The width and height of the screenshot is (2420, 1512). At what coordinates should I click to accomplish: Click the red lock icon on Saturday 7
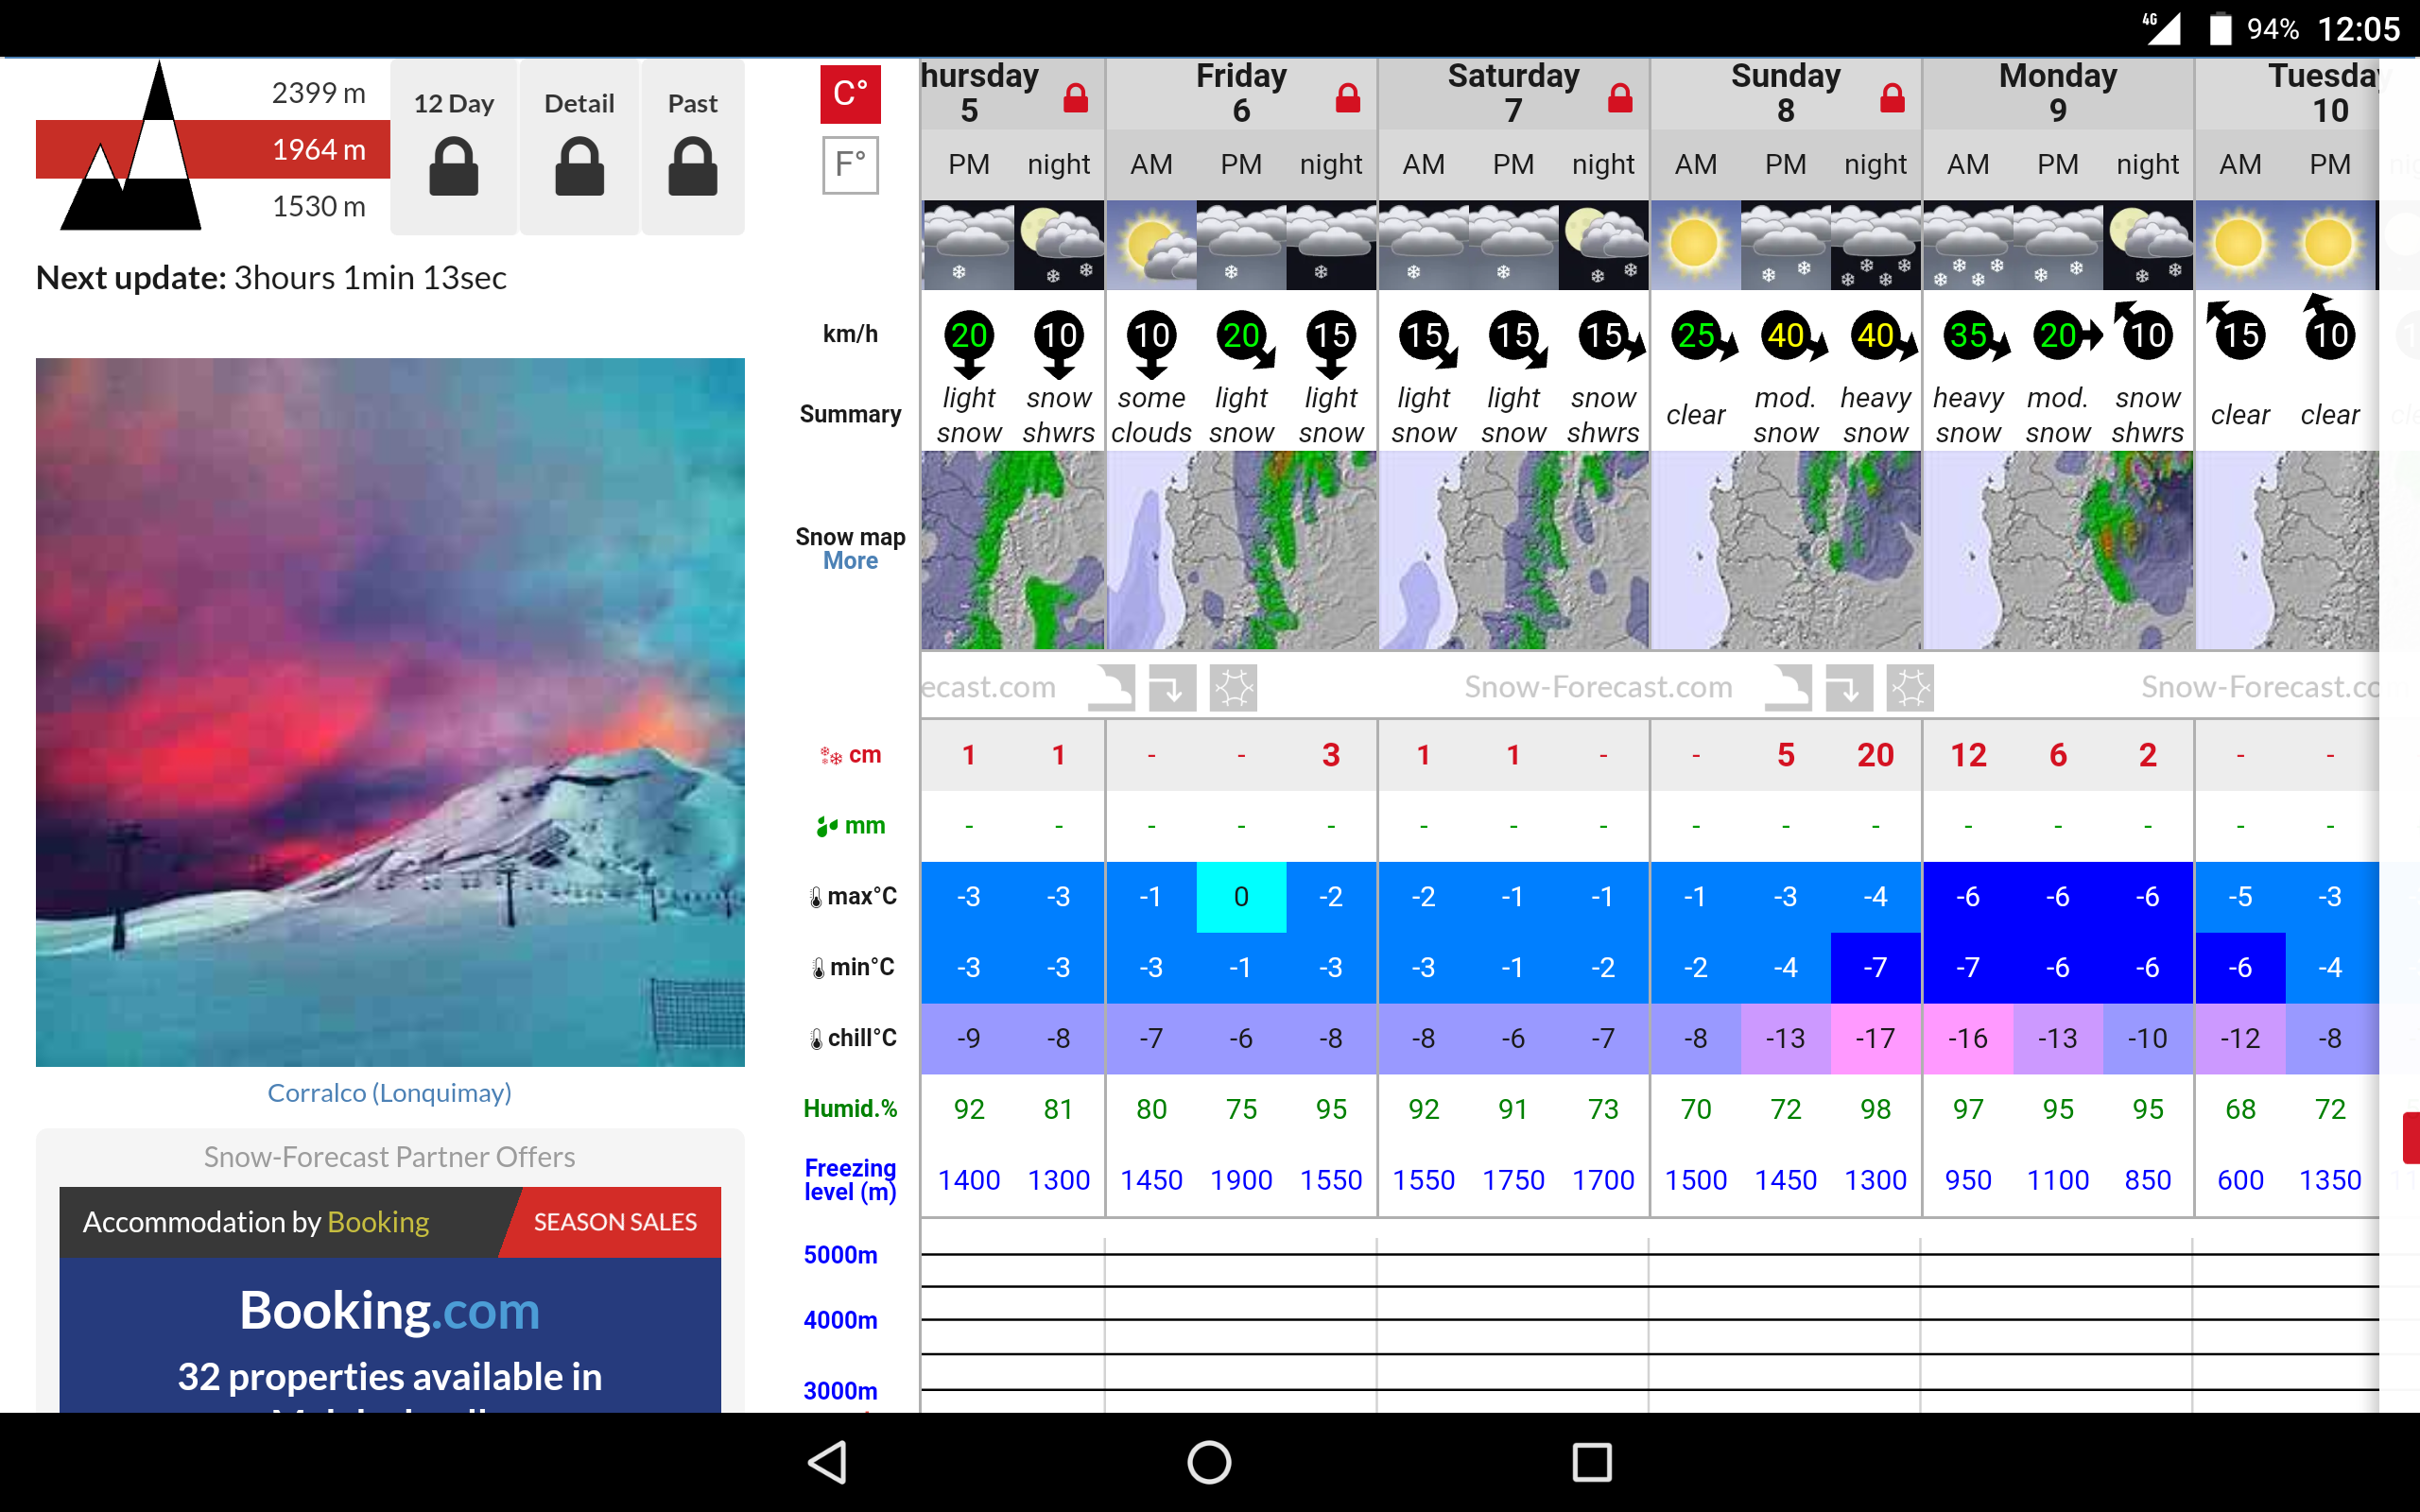coord(1619,98)
